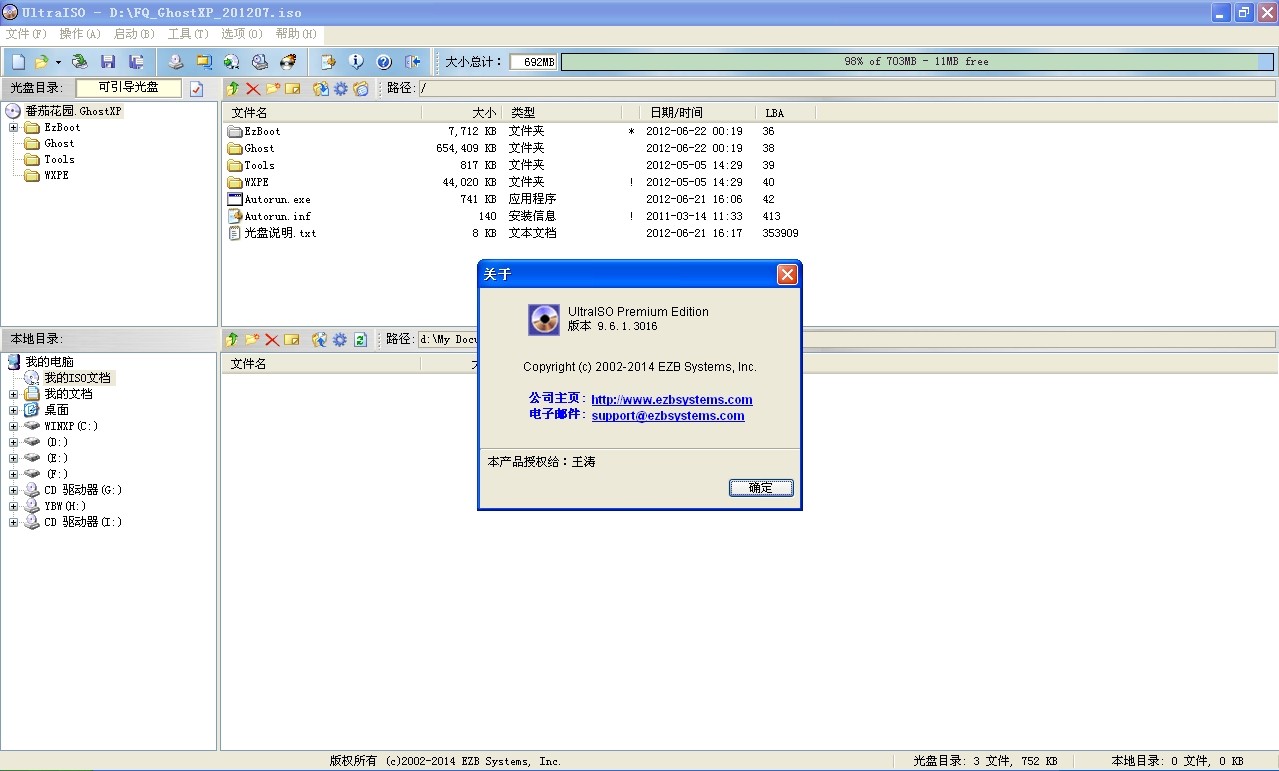This screenshot has width=1279, height=771.
Task: Expand the 桌面 node in the local tree
Action: pos(13,410)
